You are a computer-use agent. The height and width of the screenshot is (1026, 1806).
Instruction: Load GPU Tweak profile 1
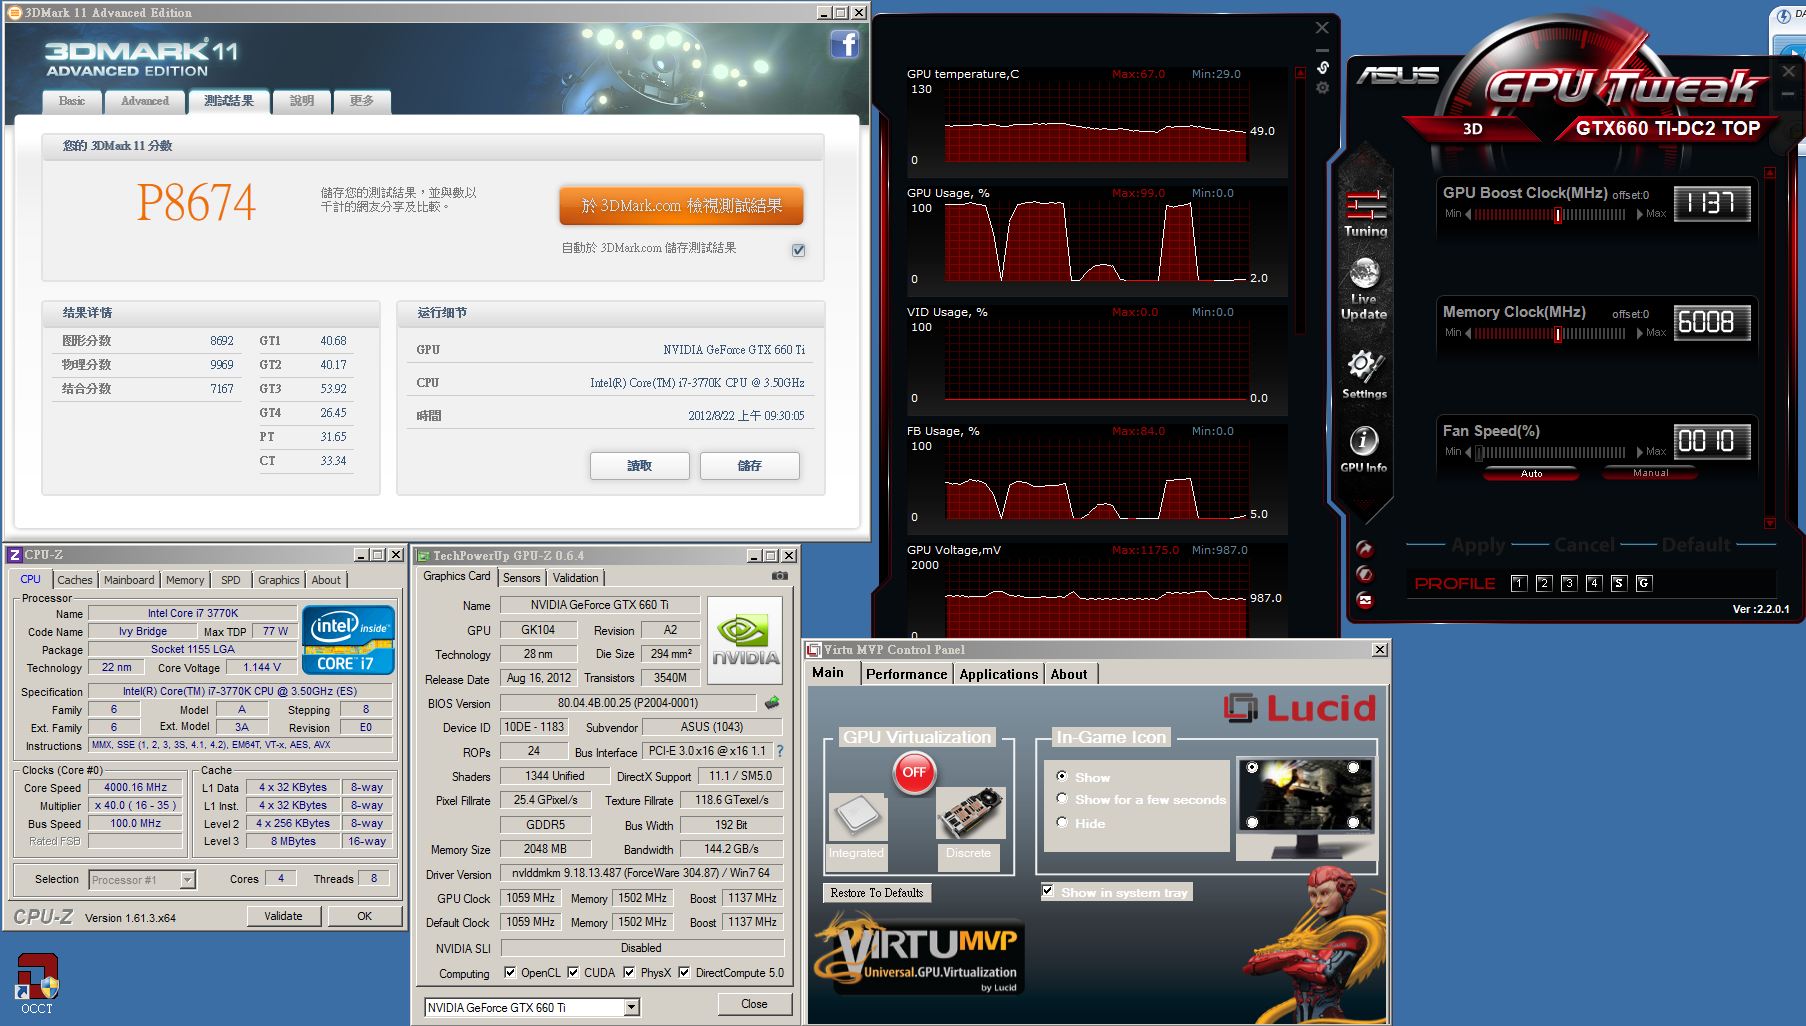1519,583
